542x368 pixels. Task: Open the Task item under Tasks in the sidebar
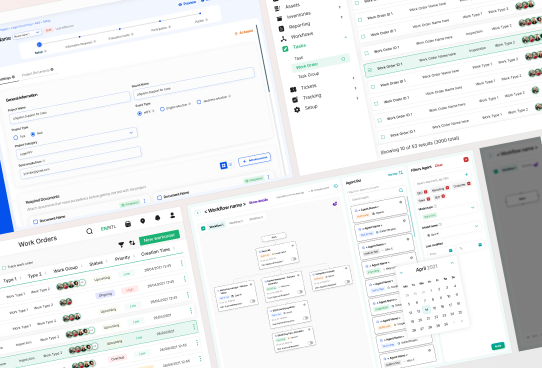point(299,58)
